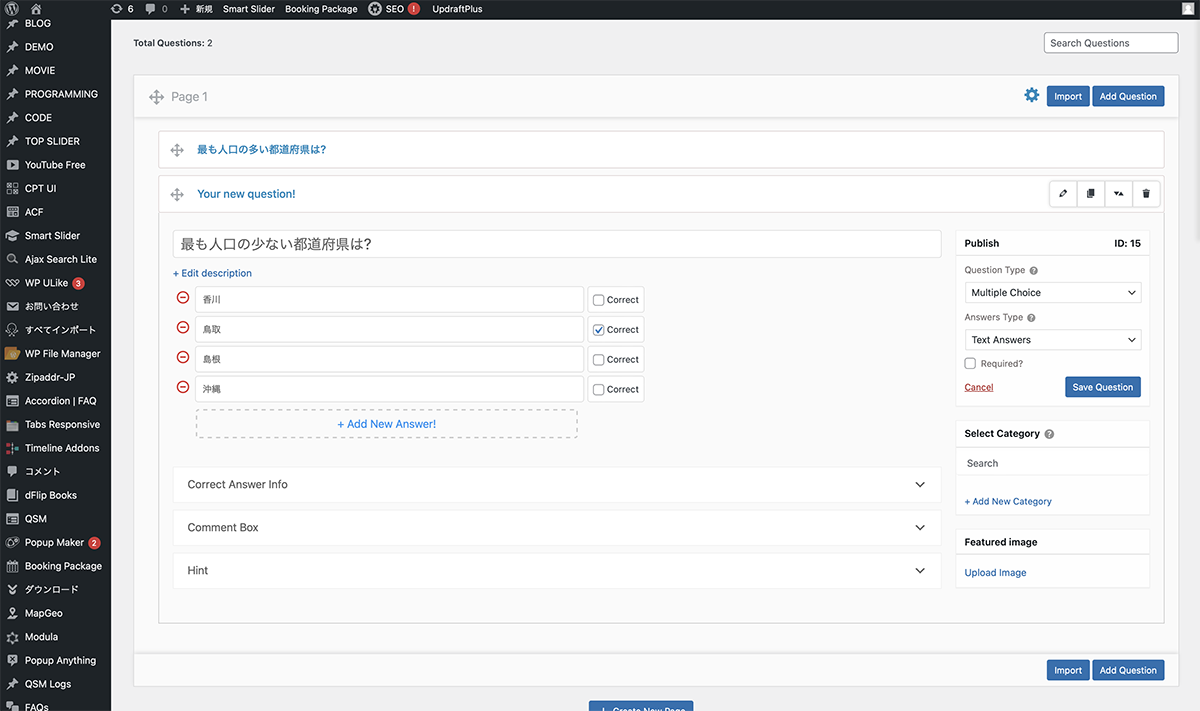Expand the Correct Answer Info section
The image size is (1200, 711).
pos(556,485)
